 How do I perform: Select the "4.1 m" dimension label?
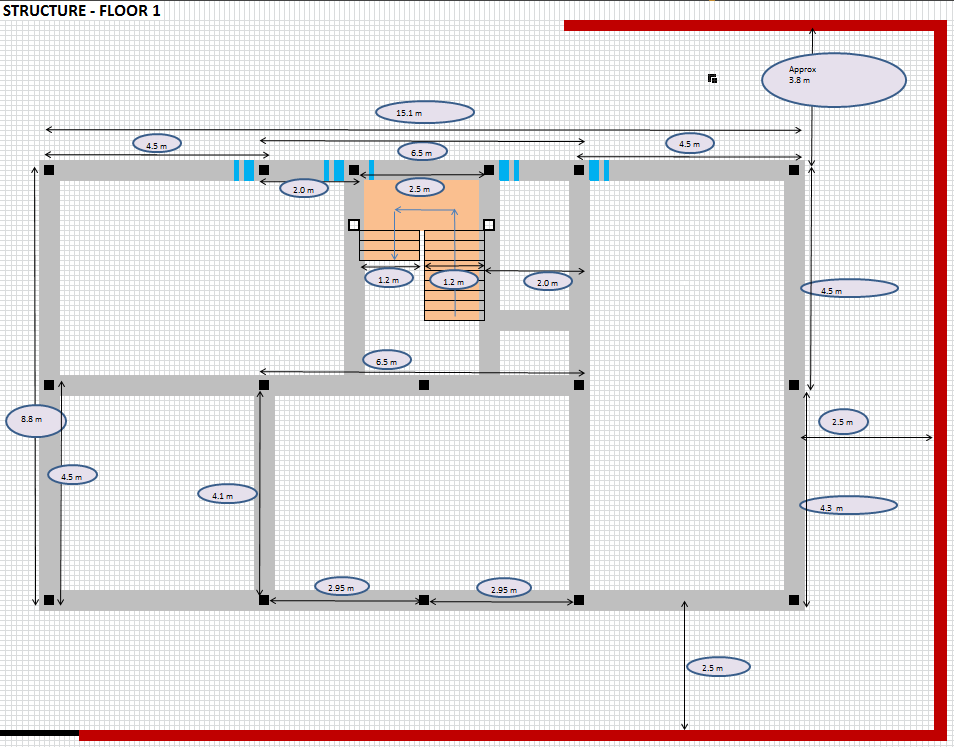228,494
